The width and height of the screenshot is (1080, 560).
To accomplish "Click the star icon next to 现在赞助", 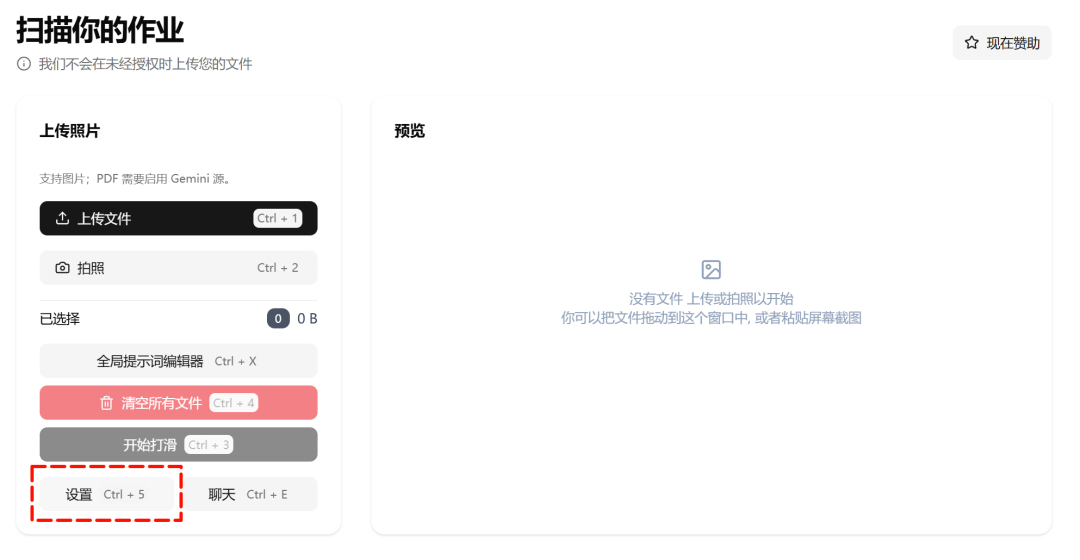I will [971, 43].
